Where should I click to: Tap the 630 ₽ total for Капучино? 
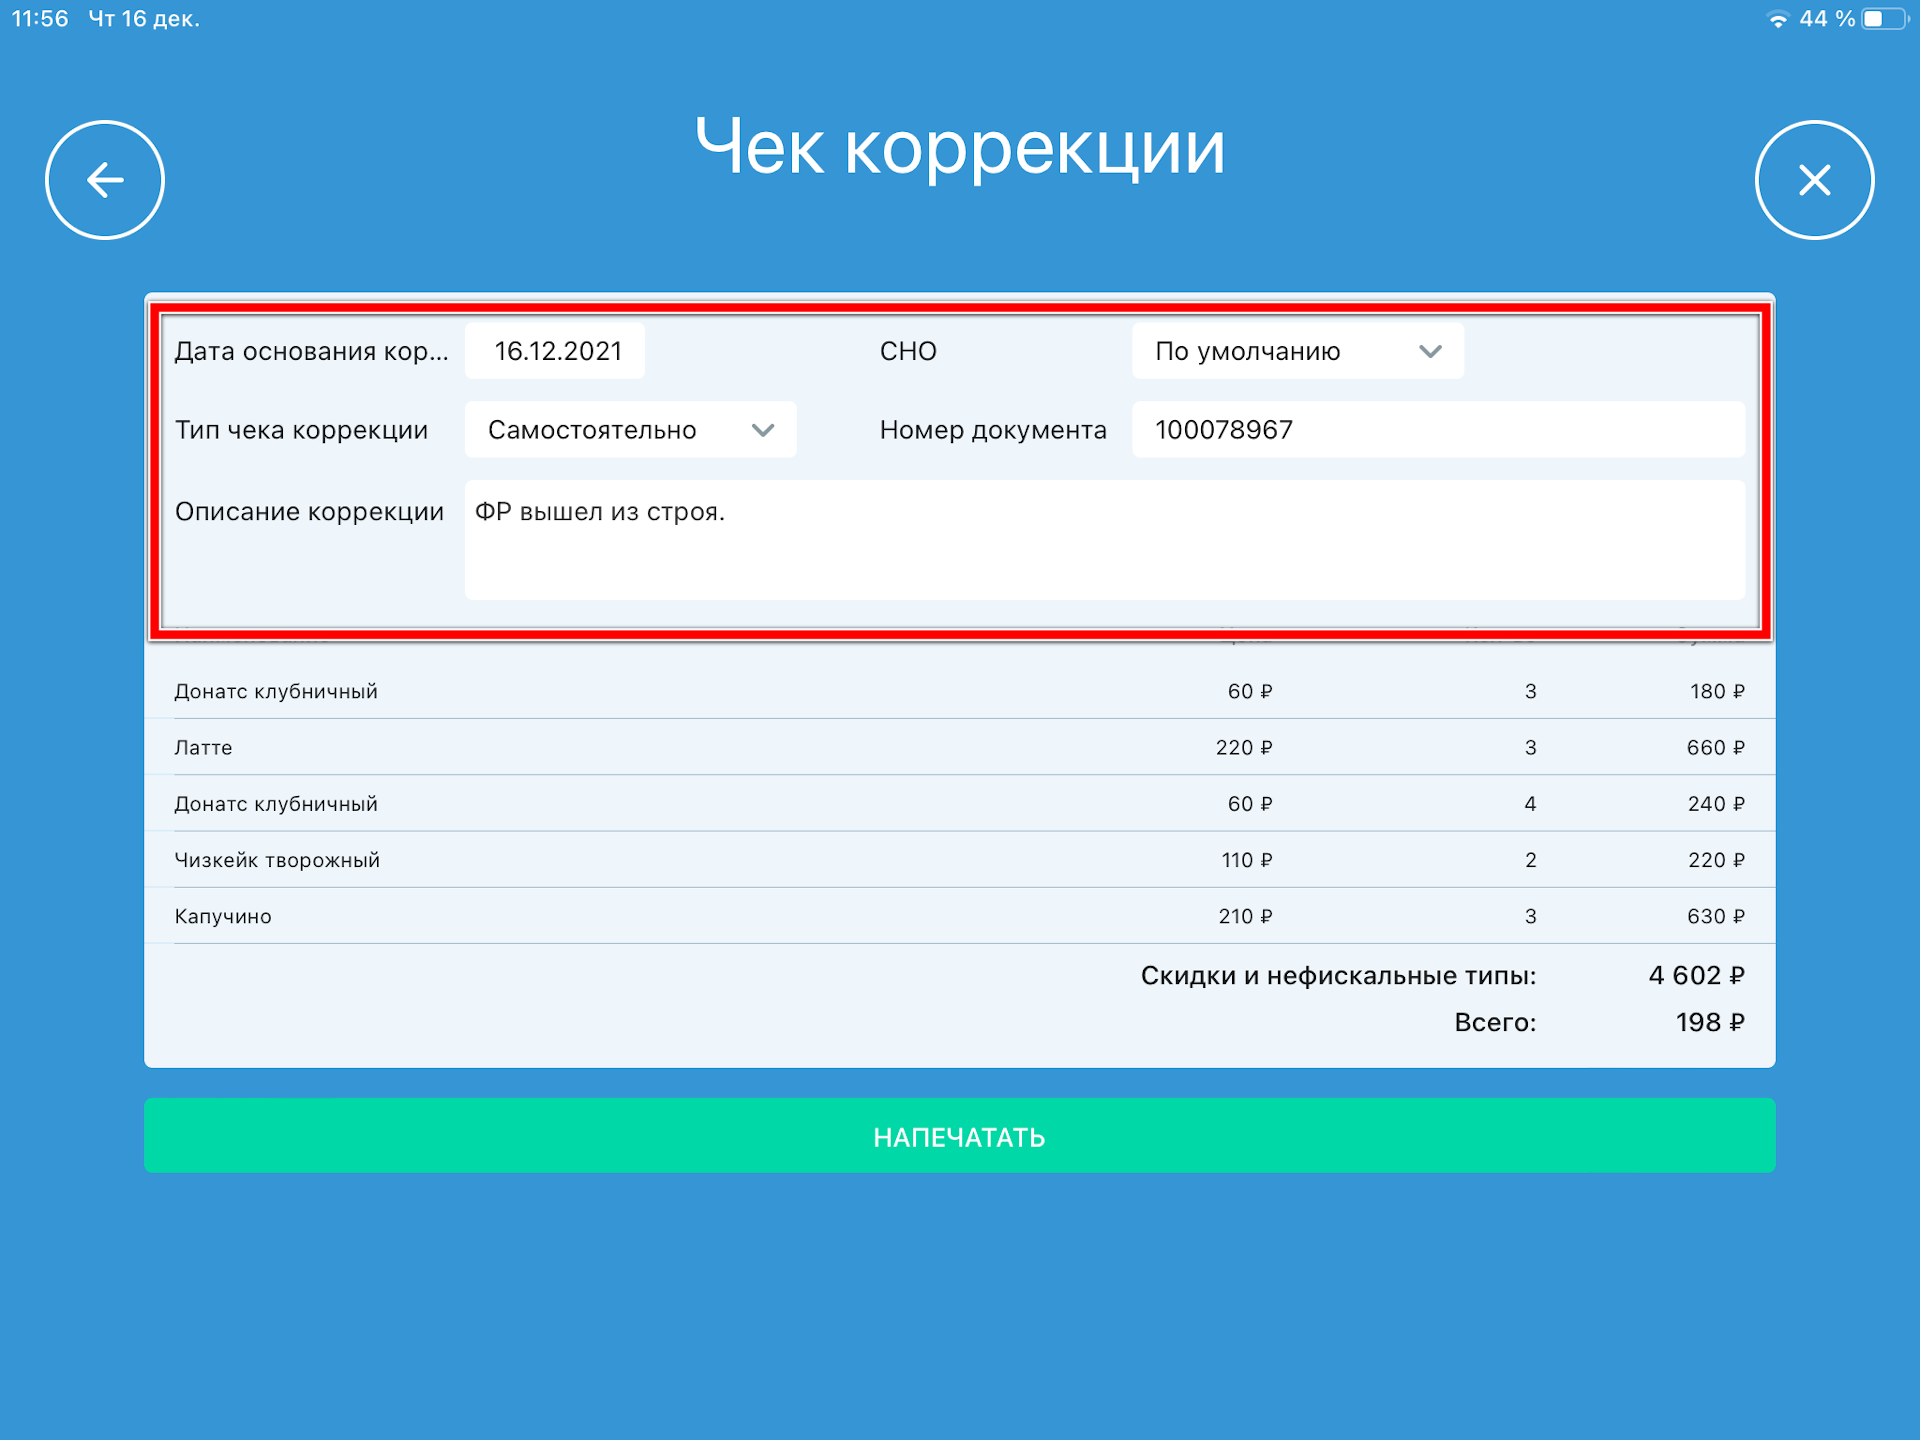click(1715, 917)
